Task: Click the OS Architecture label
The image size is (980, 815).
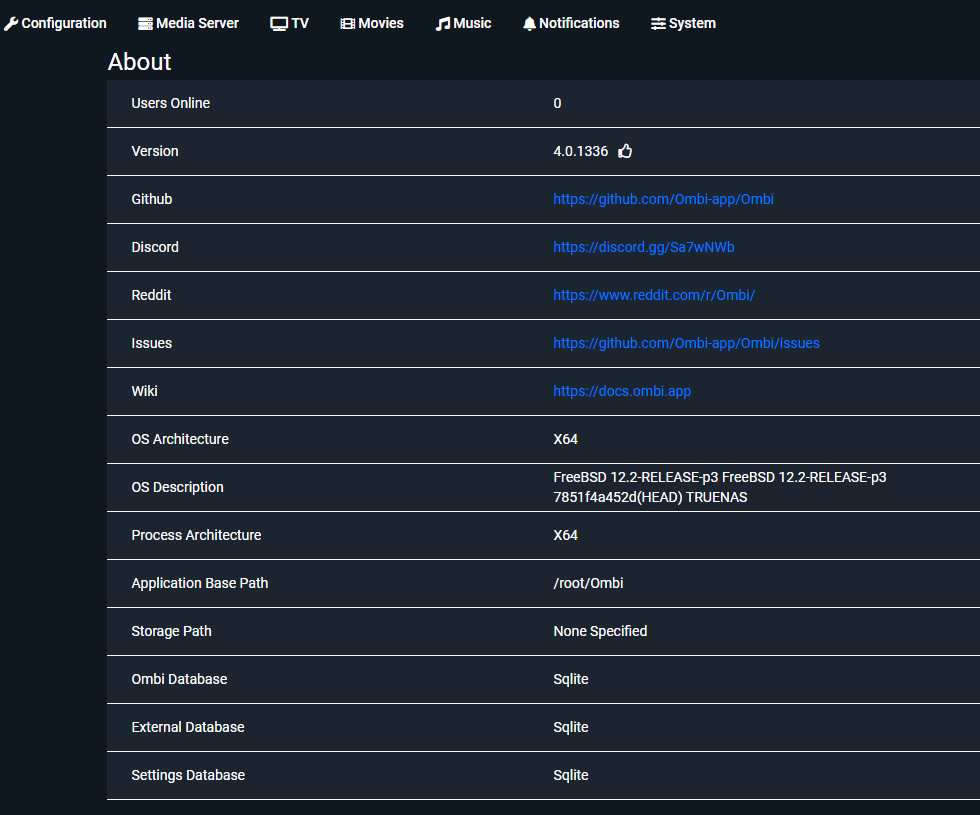Action: [x=180, y=439]
